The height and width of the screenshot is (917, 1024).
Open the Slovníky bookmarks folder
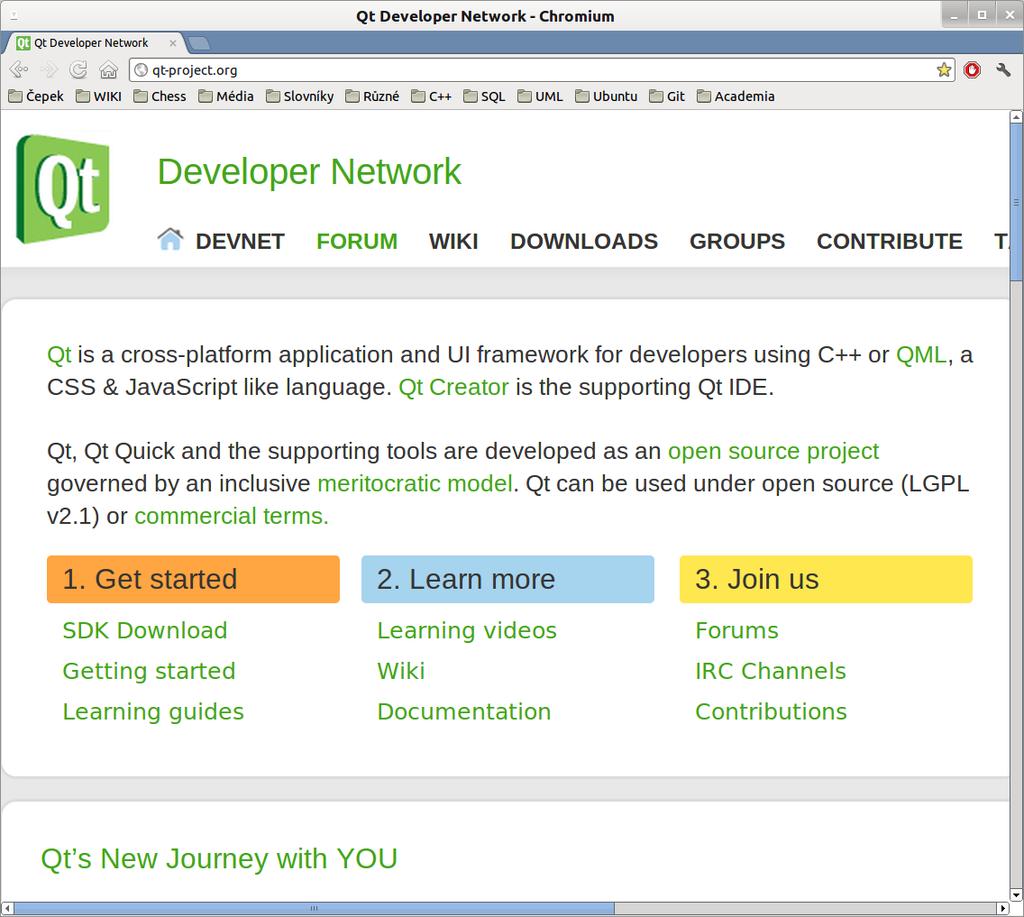(300, 96)
